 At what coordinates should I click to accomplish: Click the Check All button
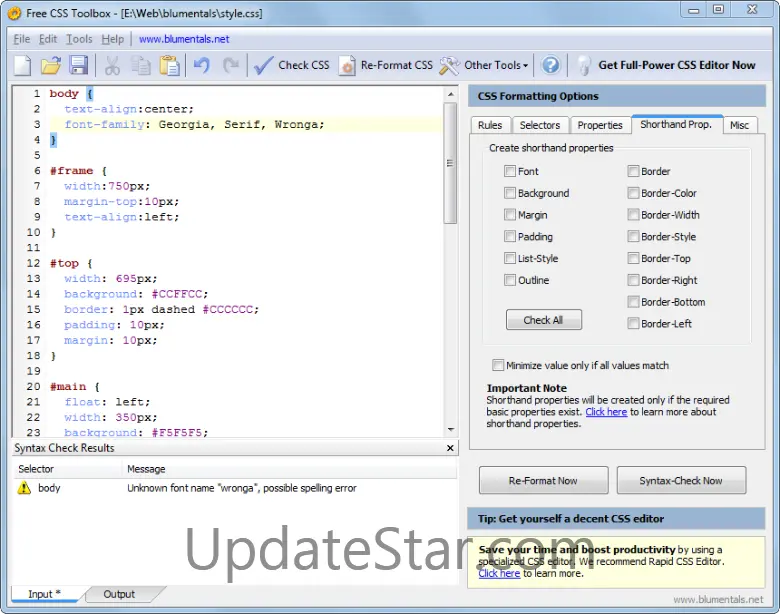click(x=544, y=320)
